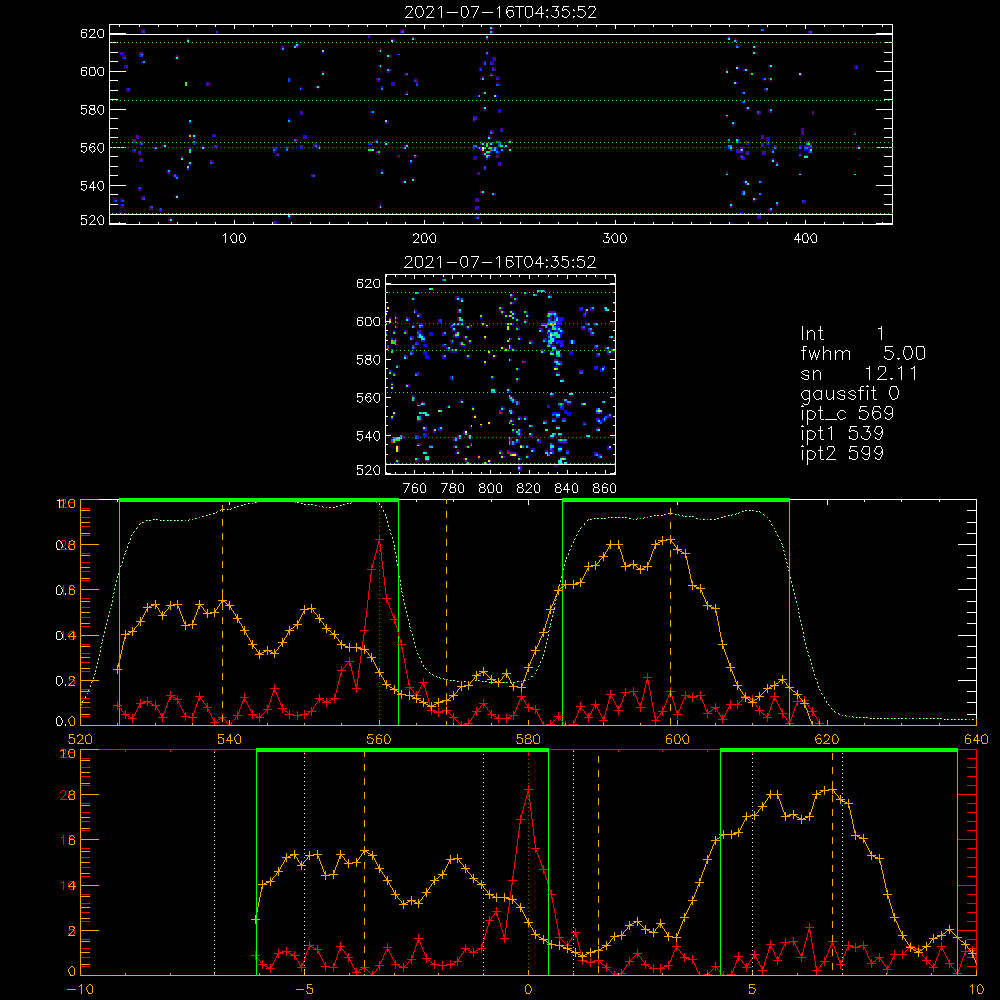Select the 'ipt1 539' readout line
Screen dimensions: 1000x1000
pyautogui.click(x=842, y=434)
